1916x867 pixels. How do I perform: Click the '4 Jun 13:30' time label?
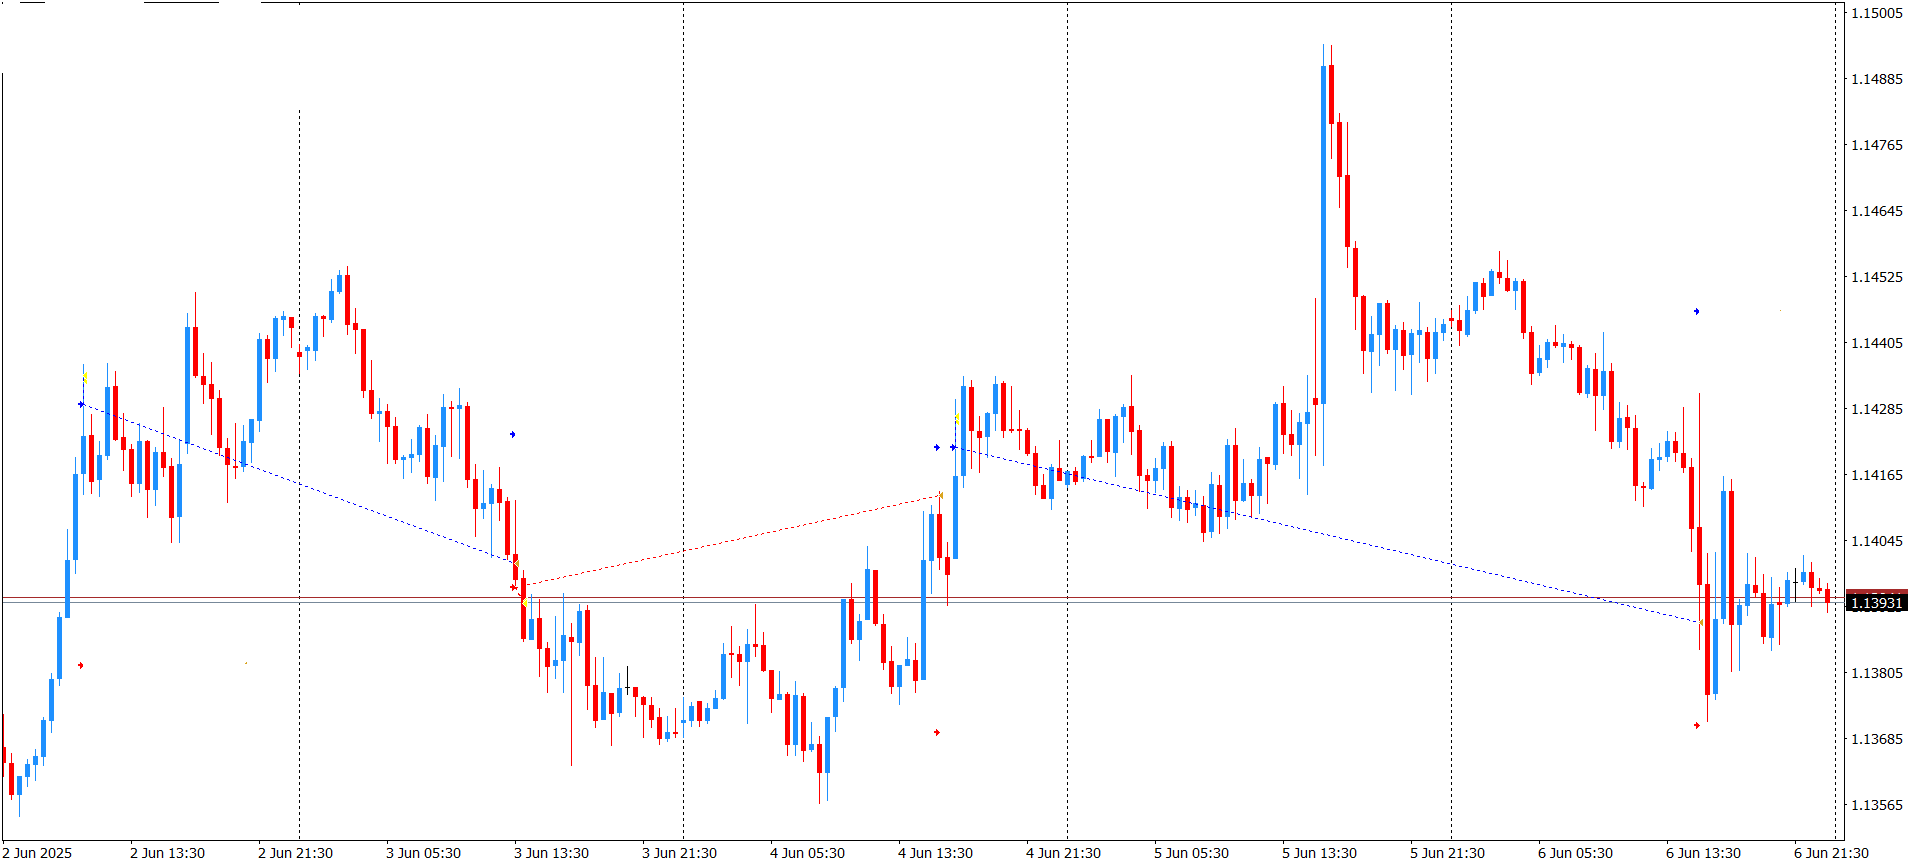[936, 853]
